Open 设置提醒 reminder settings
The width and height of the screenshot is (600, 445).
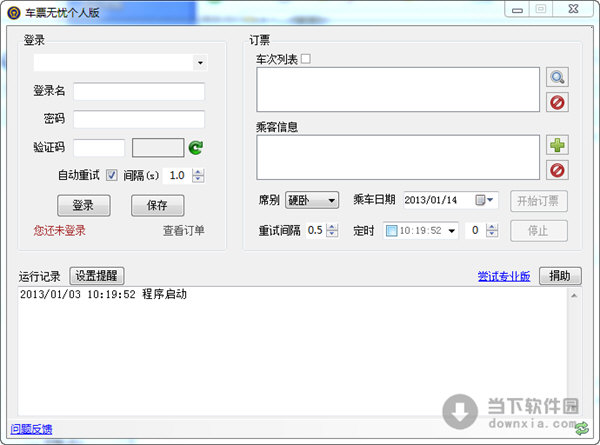(97, 276)
